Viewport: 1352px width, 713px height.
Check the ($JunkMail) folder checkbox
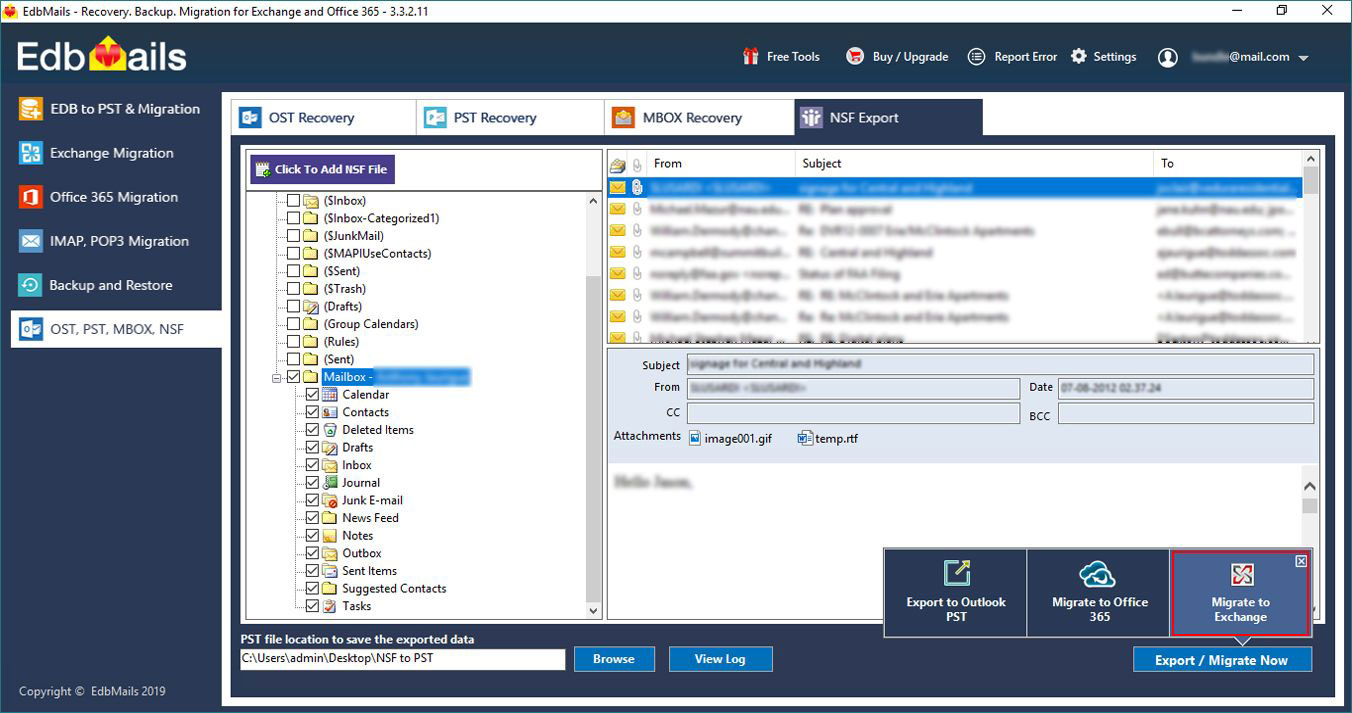[293, 236]
